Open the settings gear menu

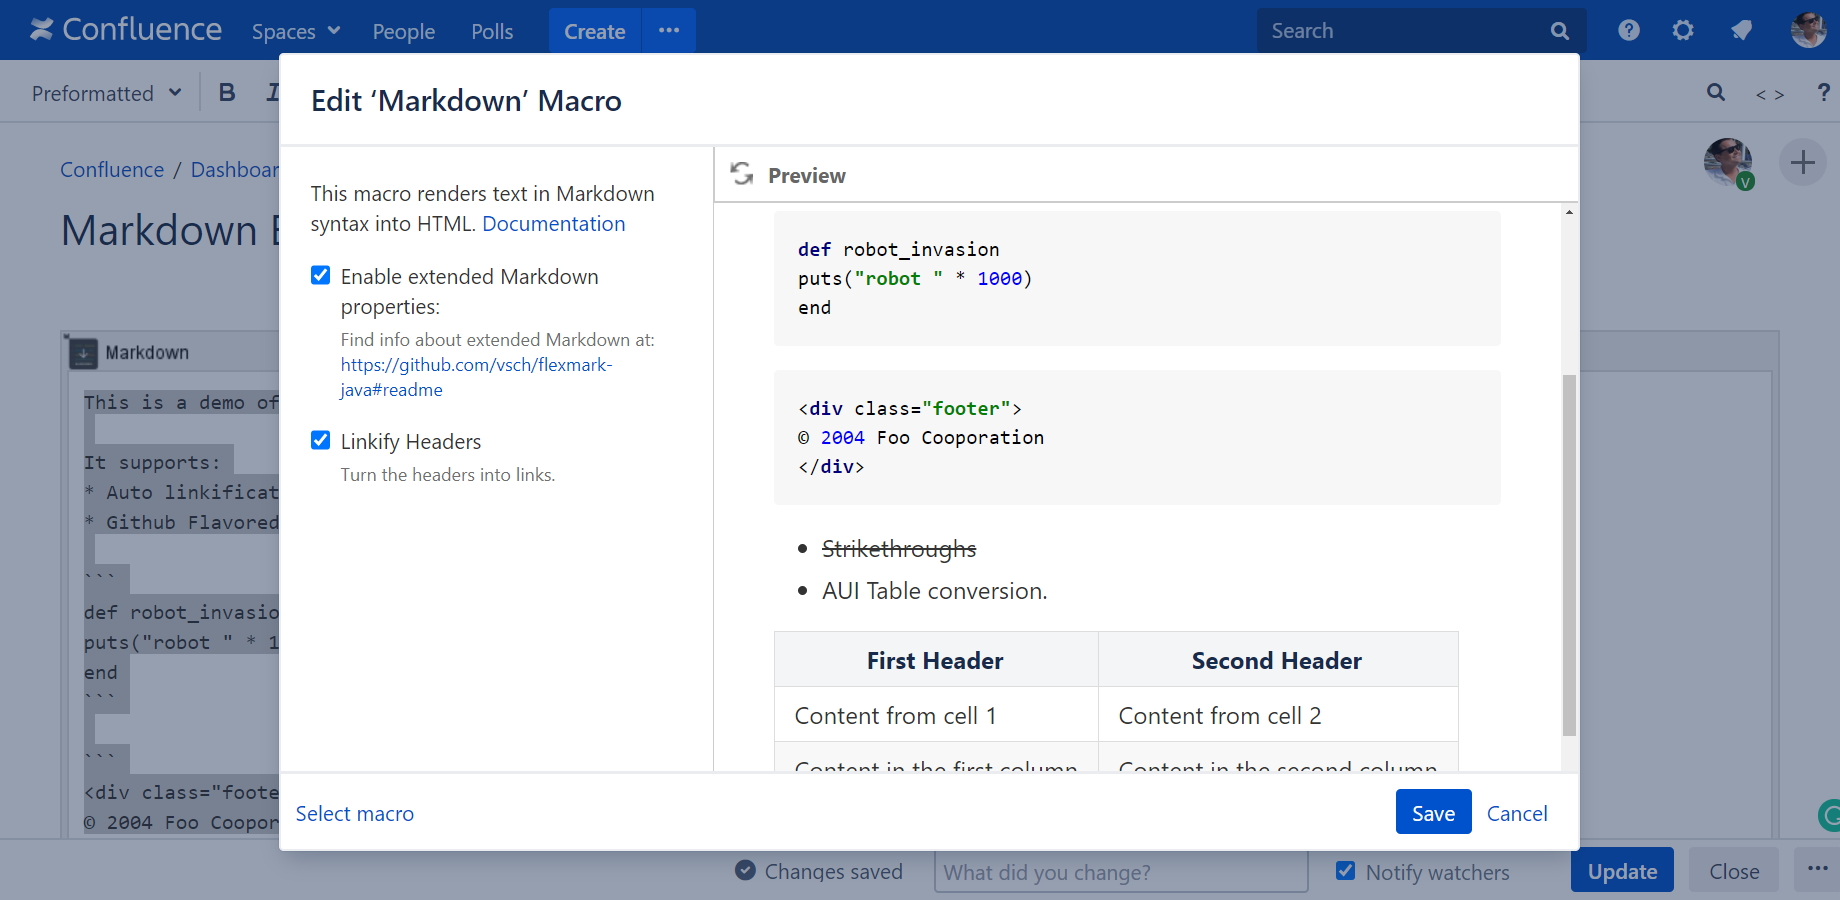(x=1684, y=30)
